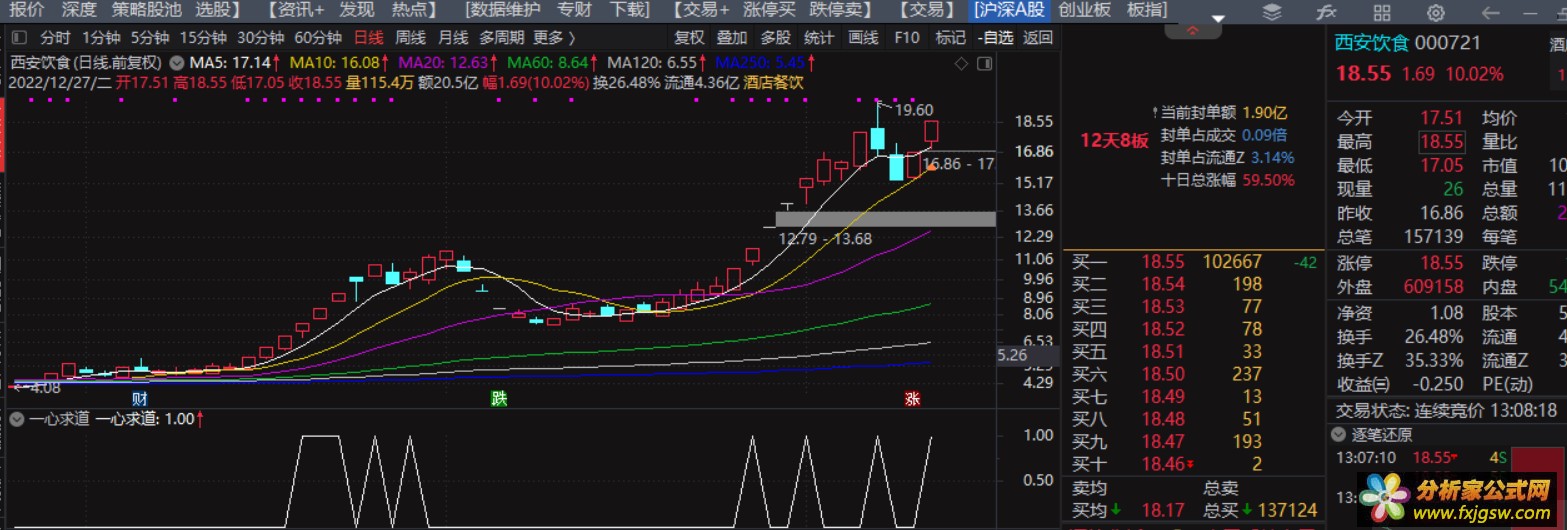Switch to 分时 chart period

(55, 38)
